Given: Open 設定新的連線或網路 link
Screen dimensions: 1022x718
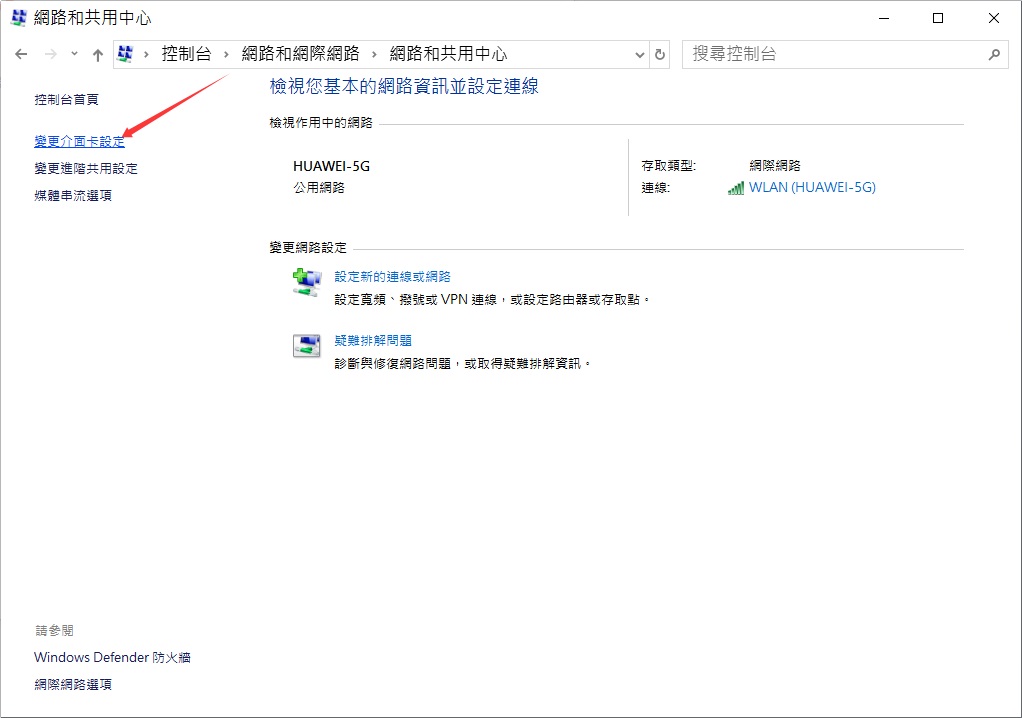Looking at the screenshot, I should coord(392,277).
